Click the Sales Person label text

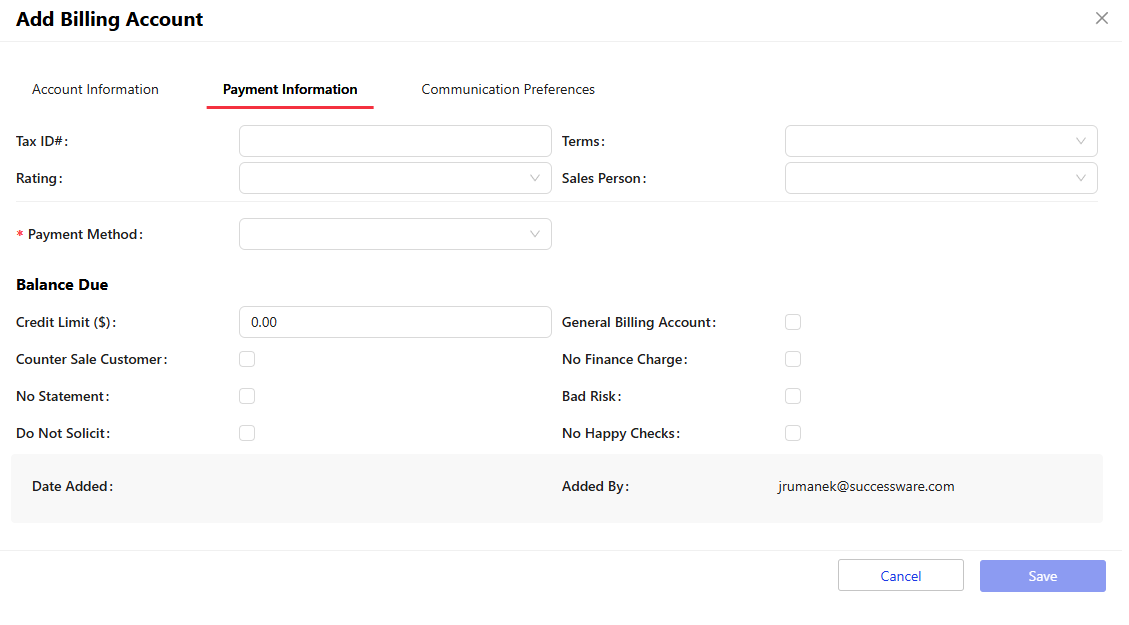tap(604, 178)
